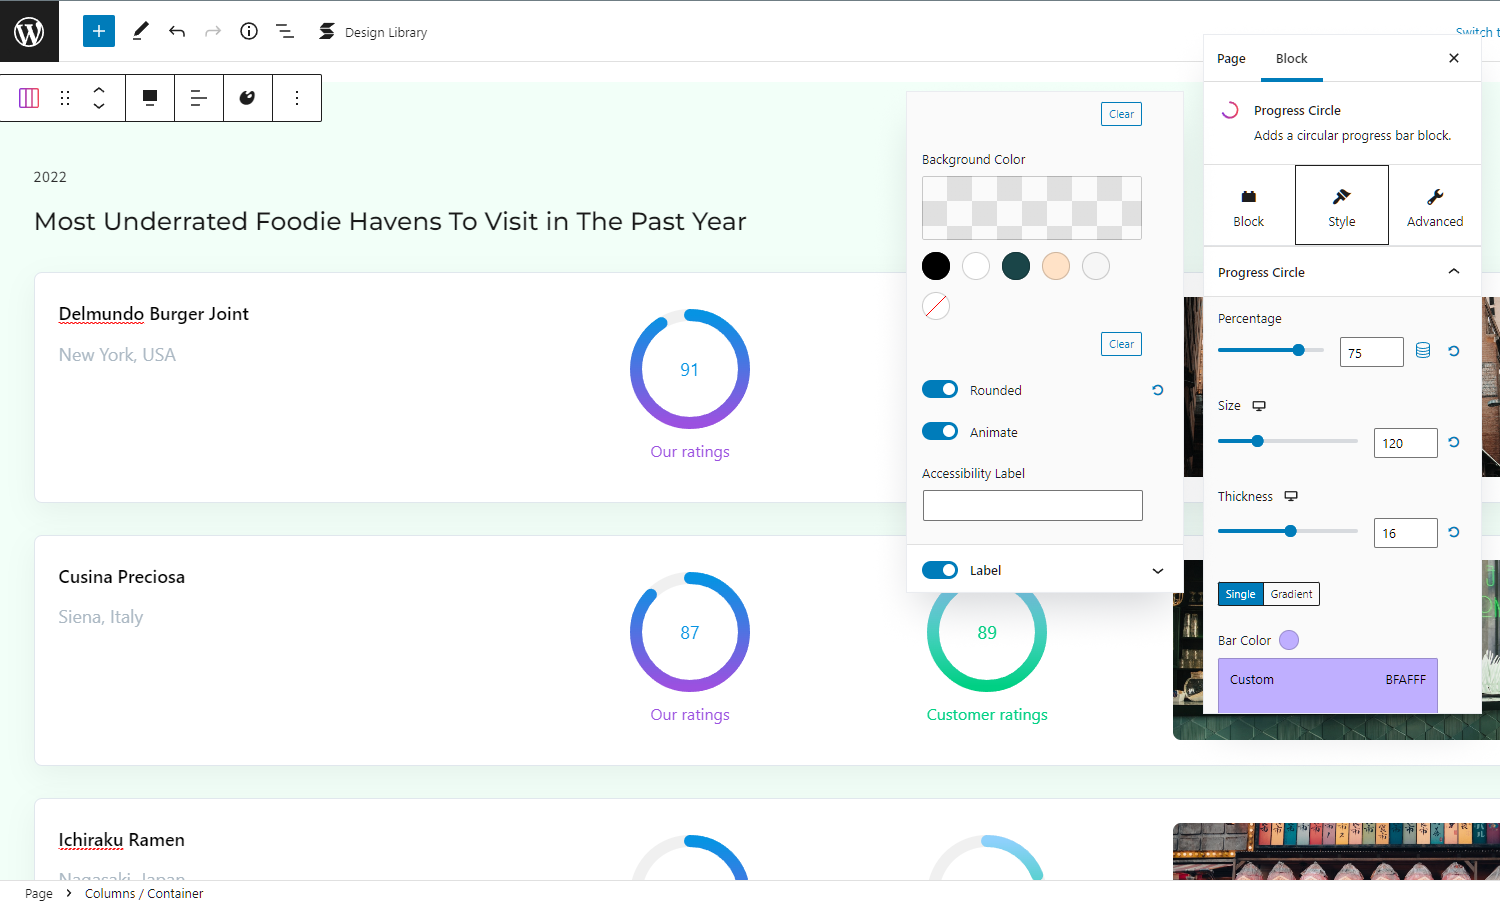Open the block inserter plus button
The image size is (1500, 904).
tap(98, 31)
